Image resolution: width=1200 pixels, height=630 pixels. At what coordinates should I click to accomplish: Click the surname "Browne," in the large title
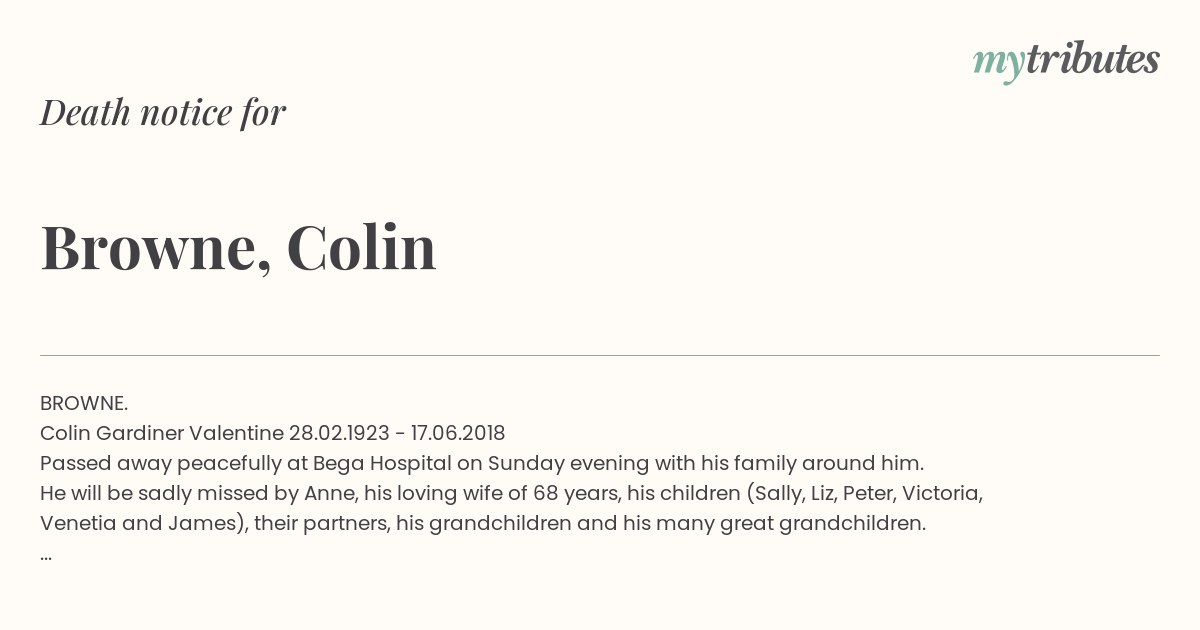(155, 247)
